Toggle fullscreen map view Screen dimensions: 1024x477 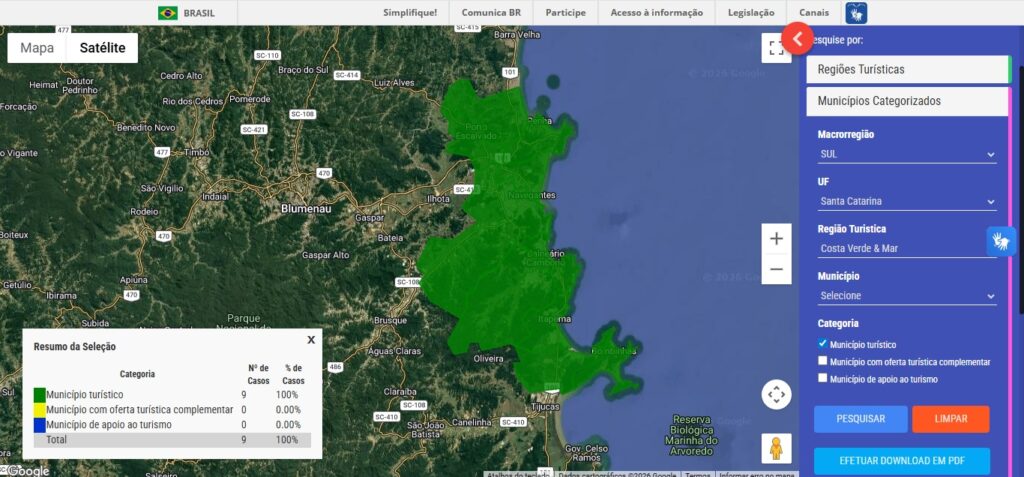[x=776, y=48]
